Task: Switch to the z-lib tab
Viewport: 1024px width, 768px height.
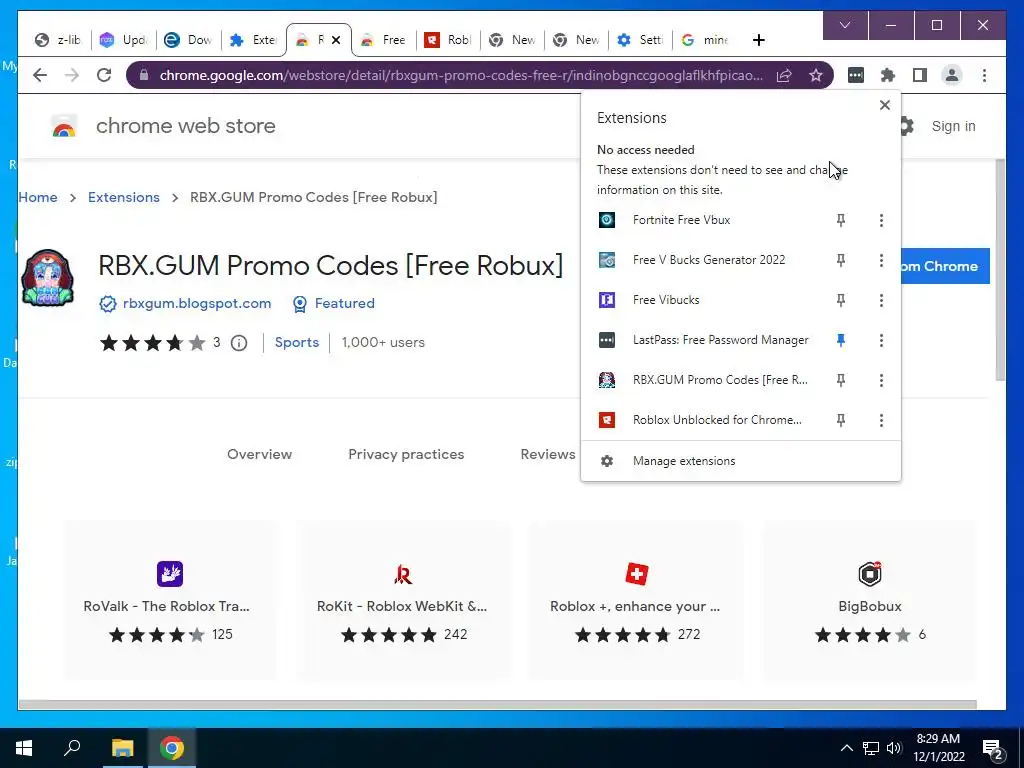Action: point(57,40)
